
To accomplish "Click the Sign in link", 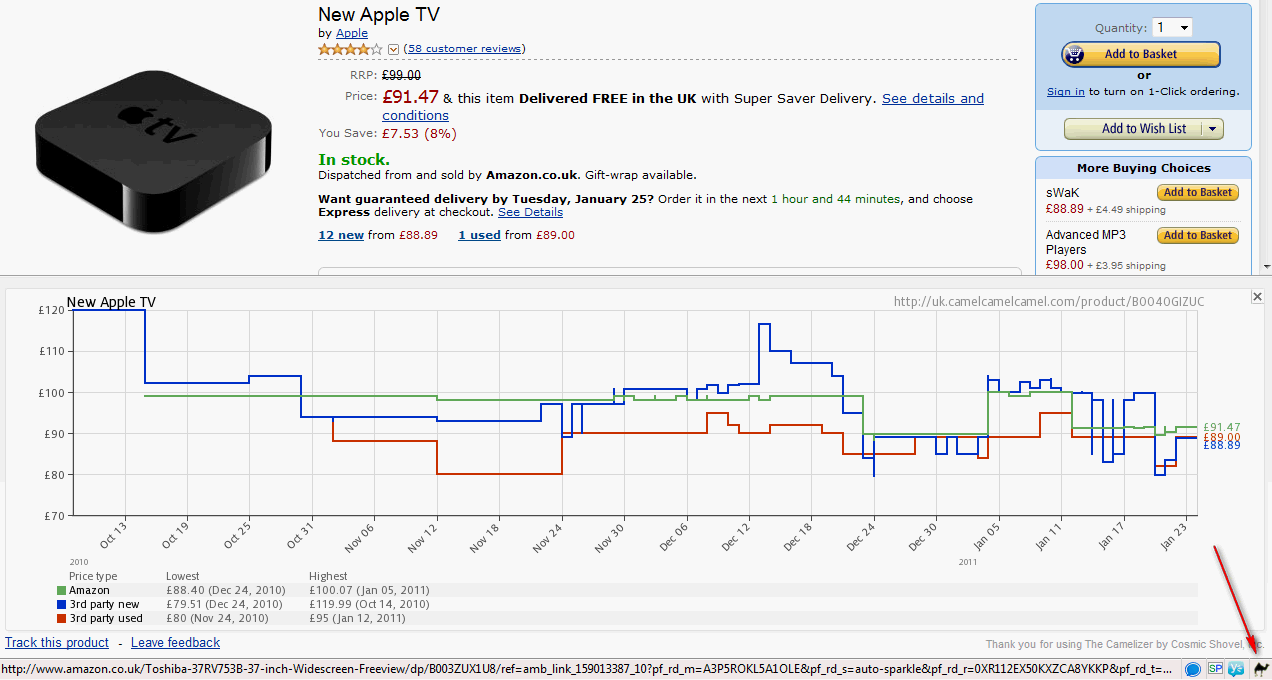I will (x=1066, y=91).
